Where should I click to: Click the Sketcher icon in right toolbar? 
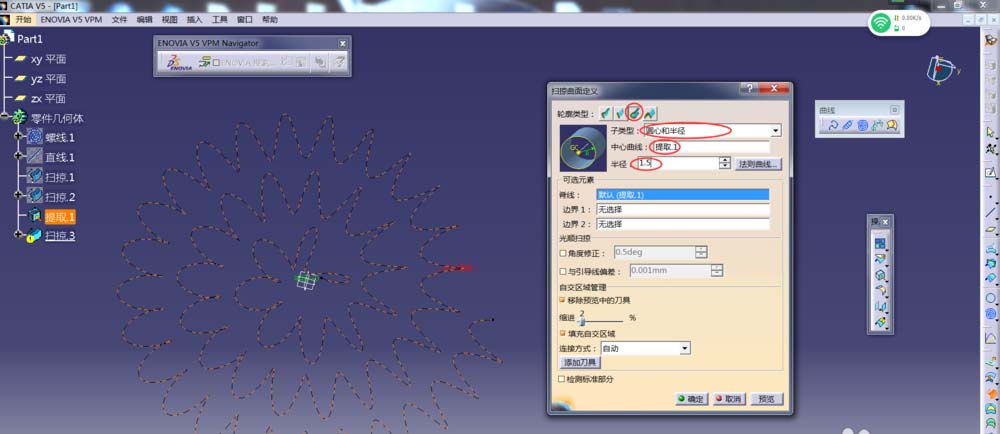point(990,172)
